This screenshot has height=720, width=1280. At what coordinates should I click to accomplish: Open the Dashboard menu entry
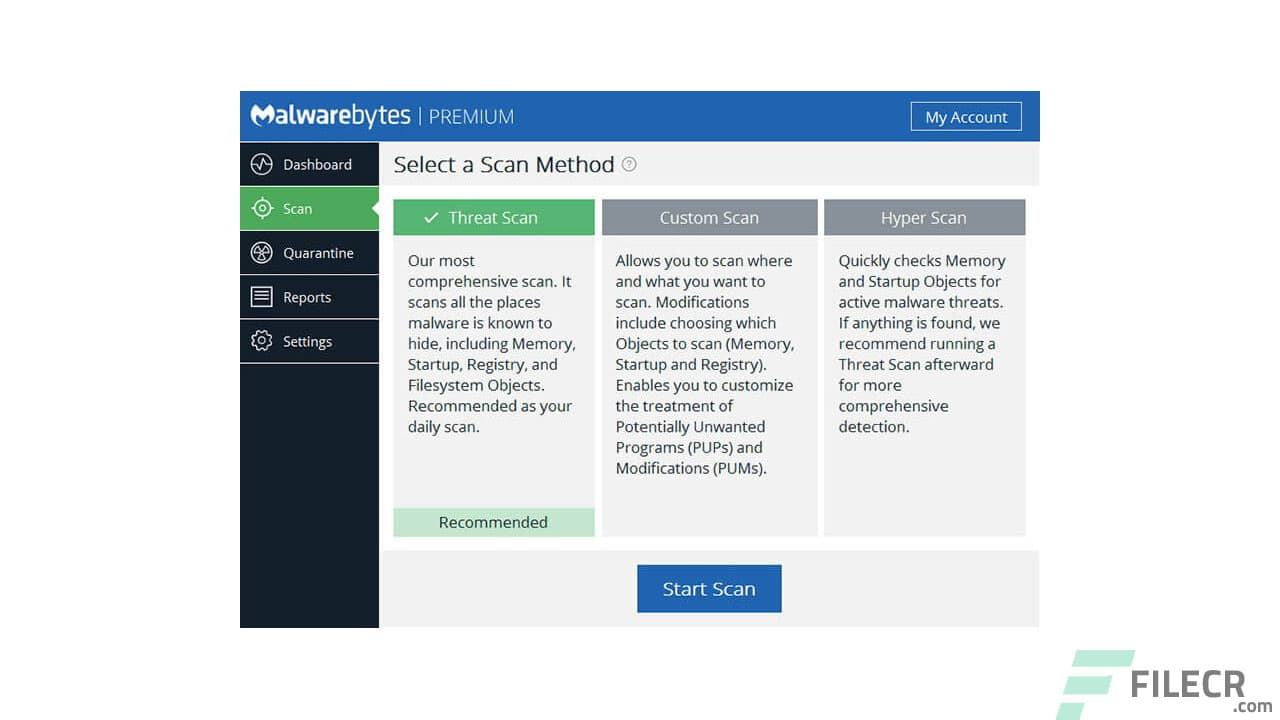click(x=317, y=164)
